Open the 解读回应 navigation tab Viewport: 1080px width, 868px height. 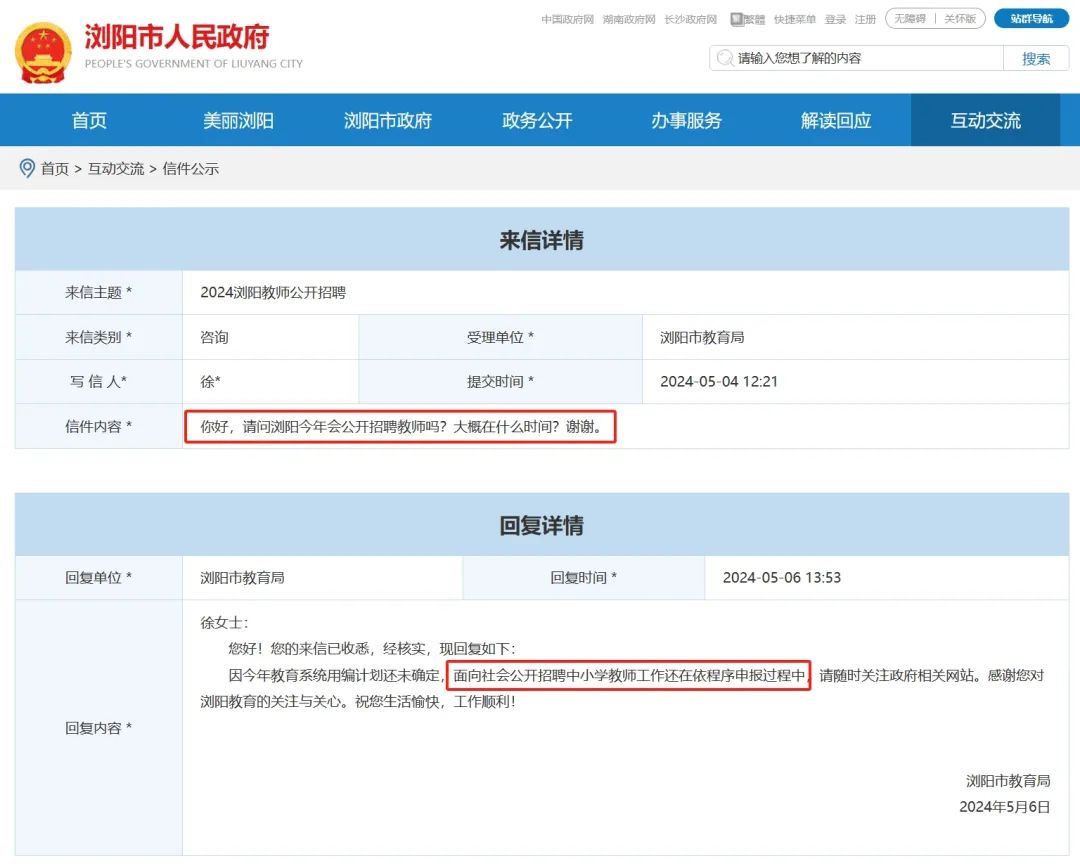[x=836, y=121]
